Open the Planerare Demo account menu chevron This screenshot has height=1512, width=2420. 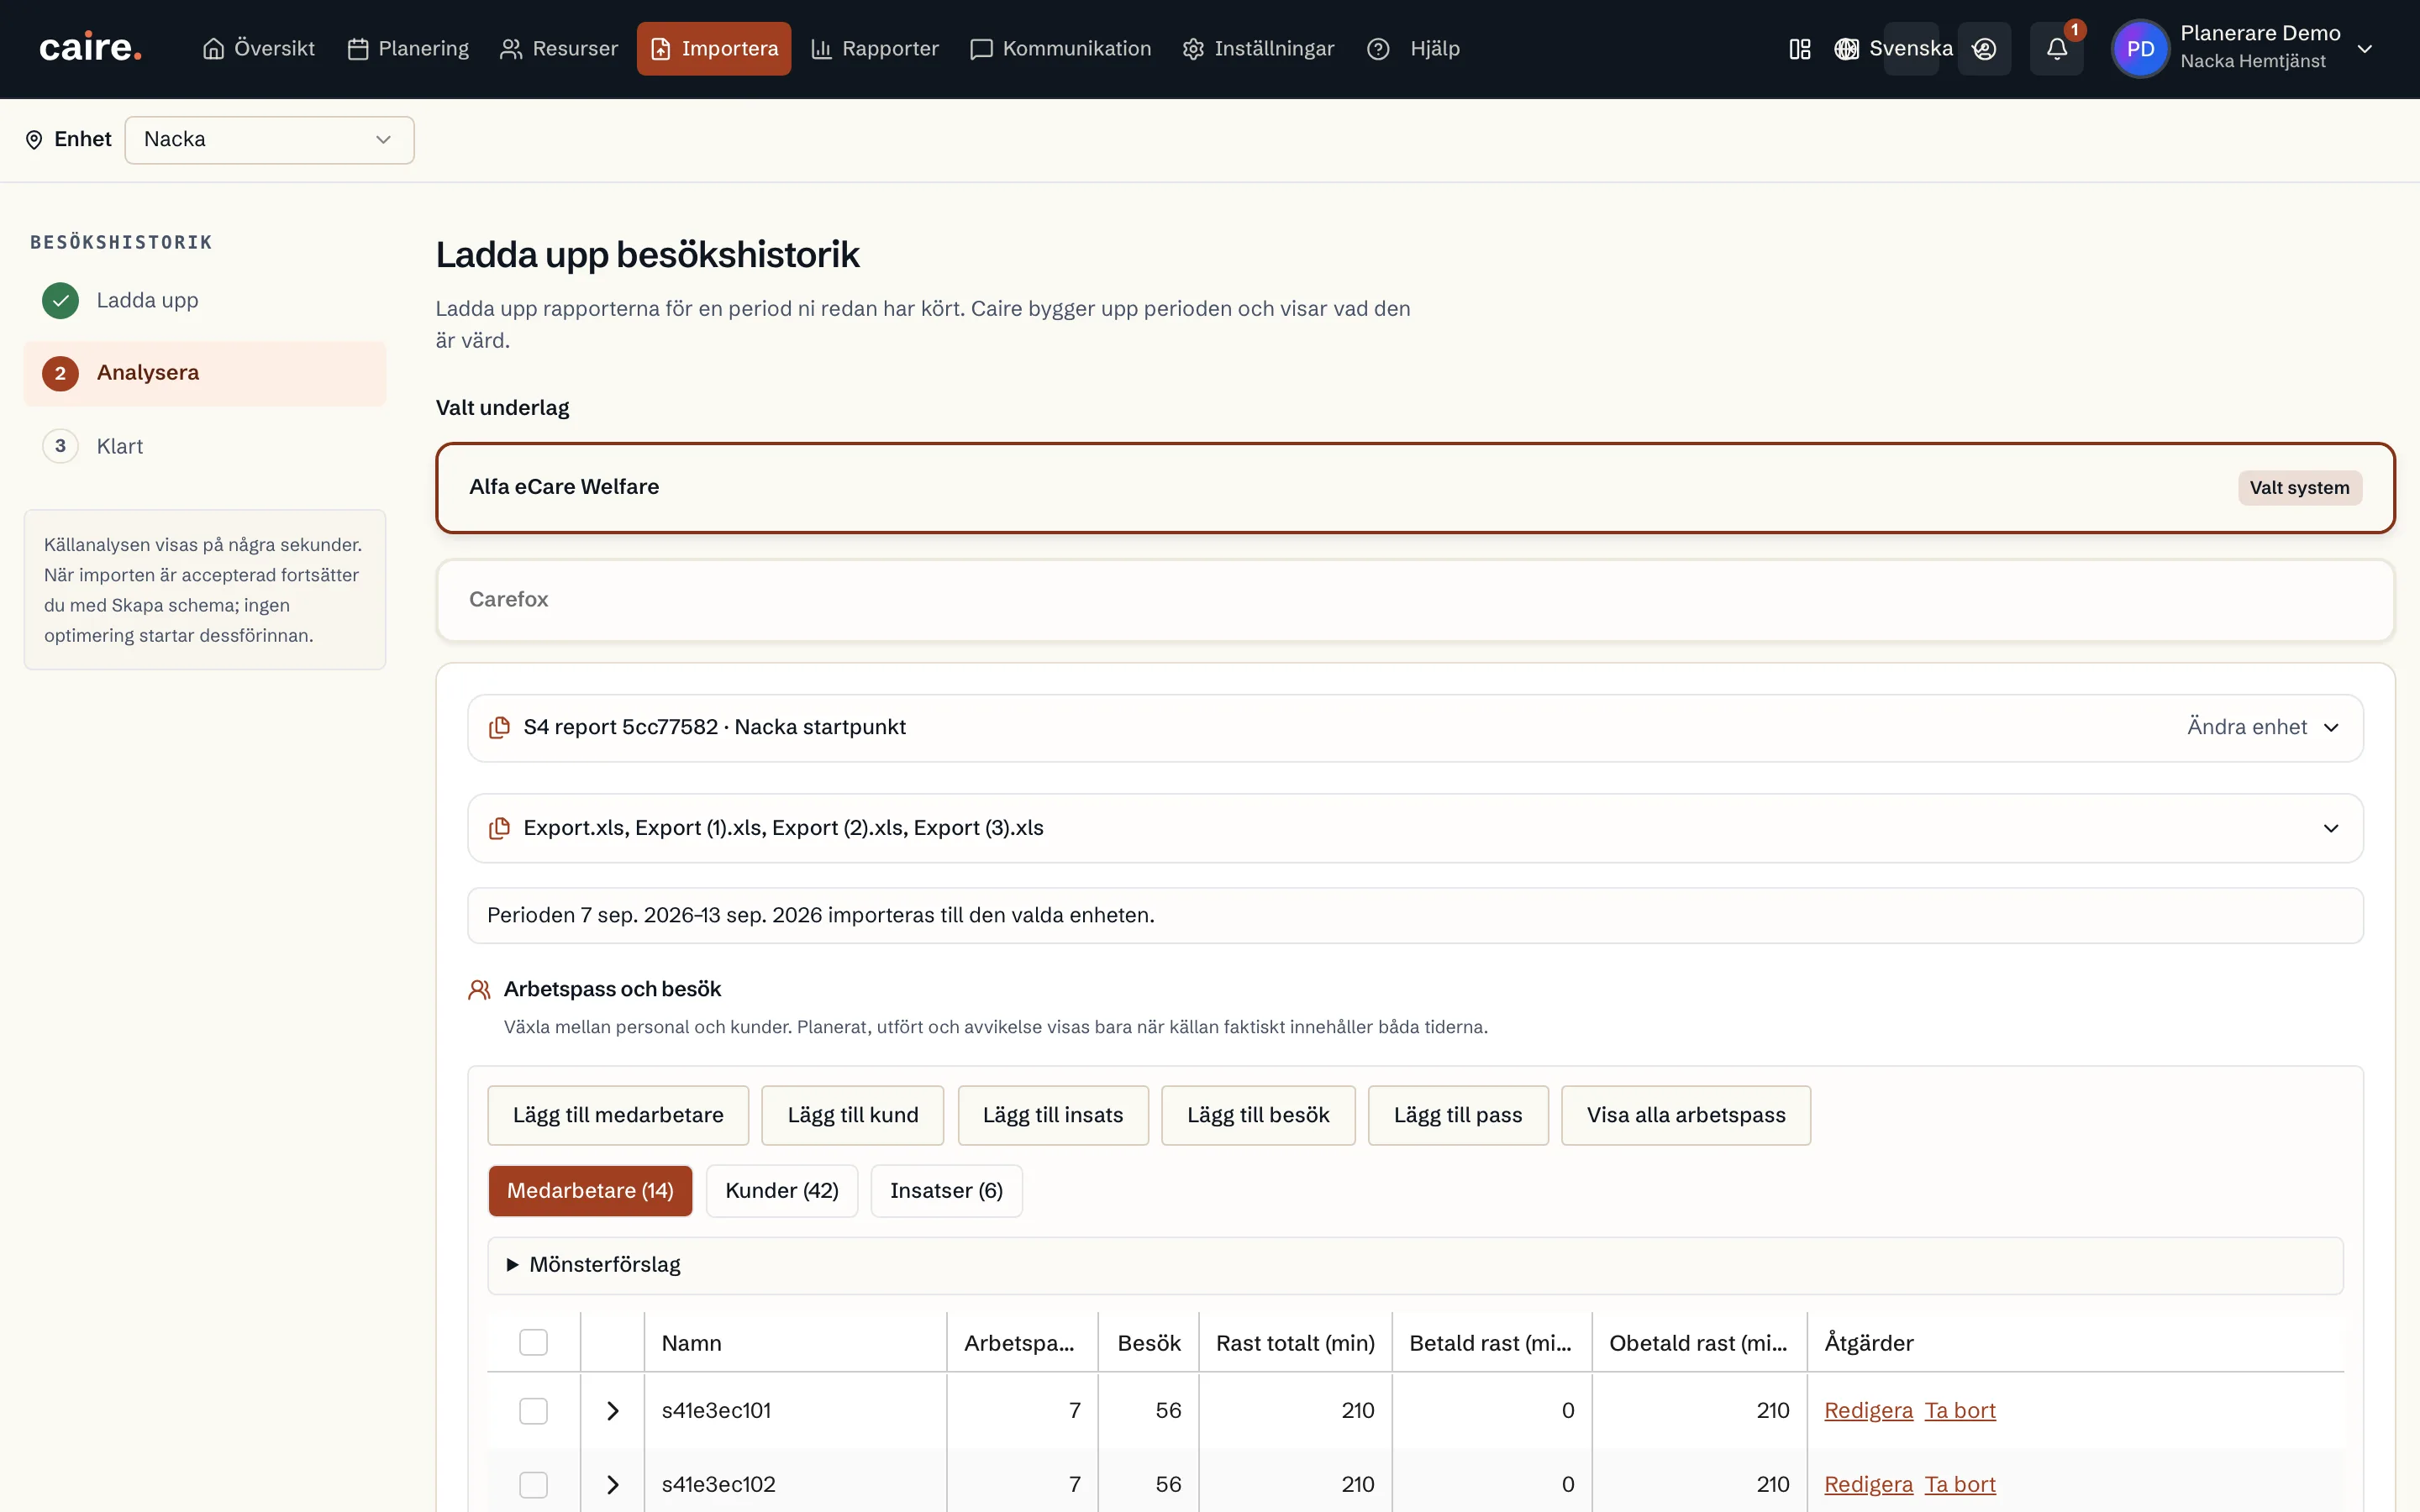[2364, 49]
